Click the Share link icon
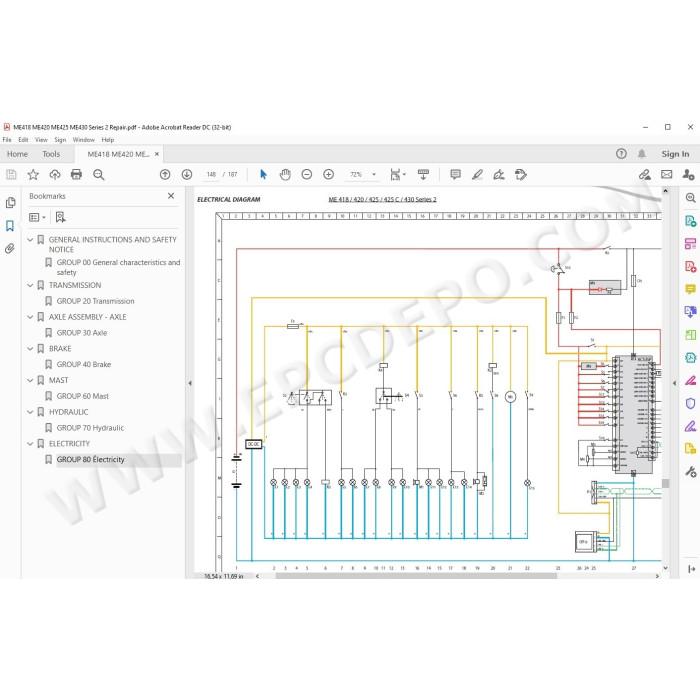This screenshot has height=700, width=700. (x=645, y=175)
